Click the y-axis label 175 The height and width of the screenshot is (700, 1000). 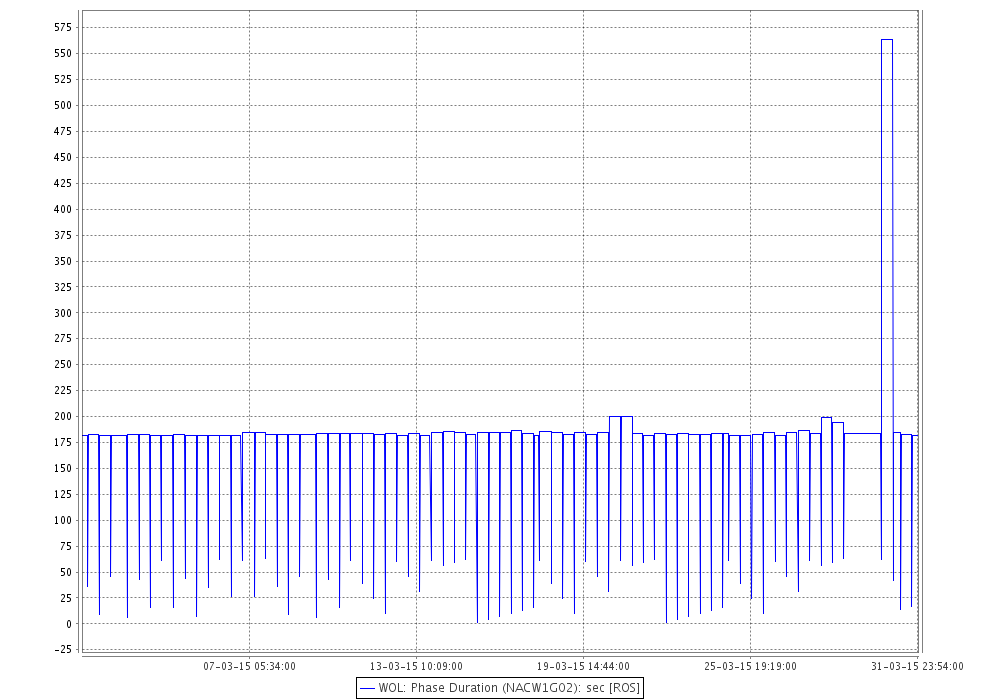click(x=63, y=442)
